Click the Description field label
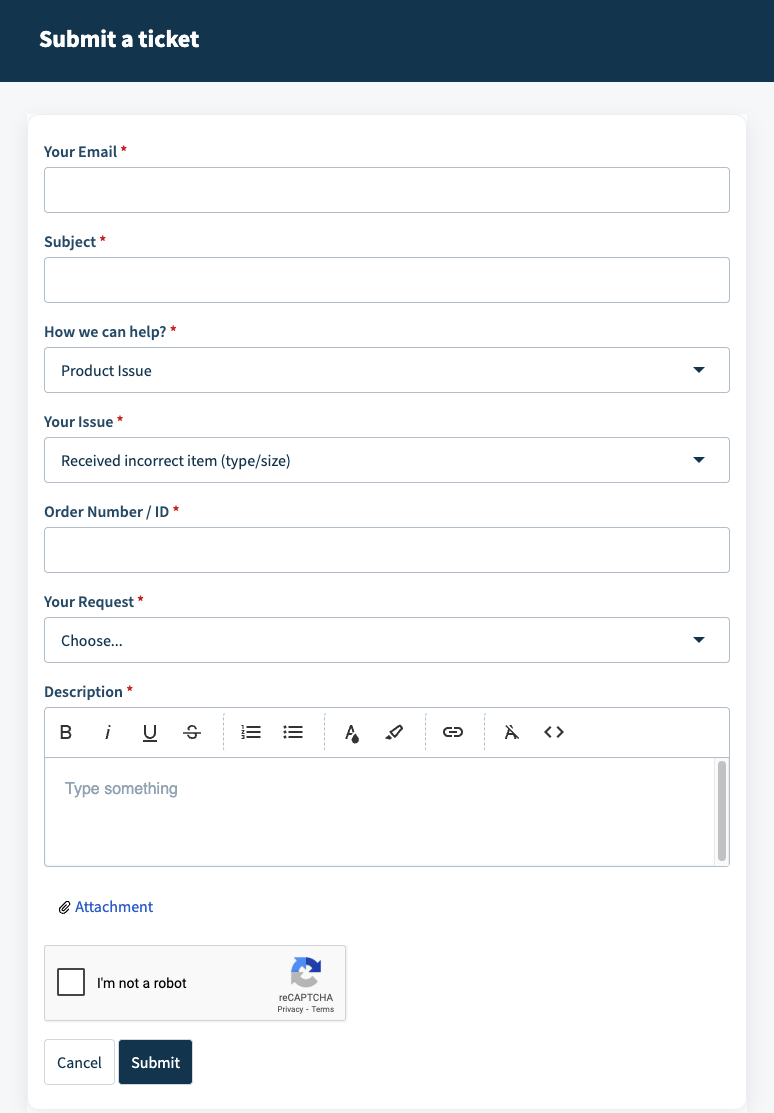Image resolution: width=774 pixels, height=1113 pixels. [83, 692]
